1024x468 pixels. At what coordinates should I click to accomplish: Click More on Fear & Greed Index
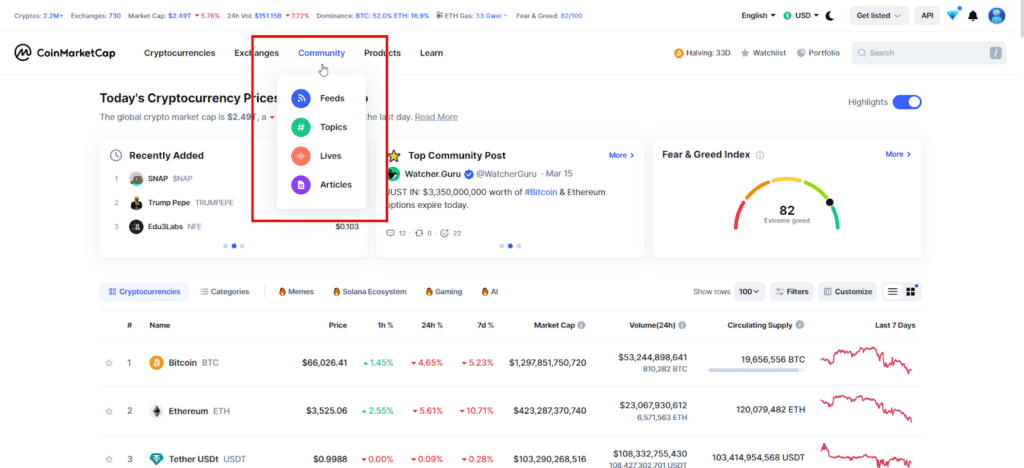pos(898,154)
